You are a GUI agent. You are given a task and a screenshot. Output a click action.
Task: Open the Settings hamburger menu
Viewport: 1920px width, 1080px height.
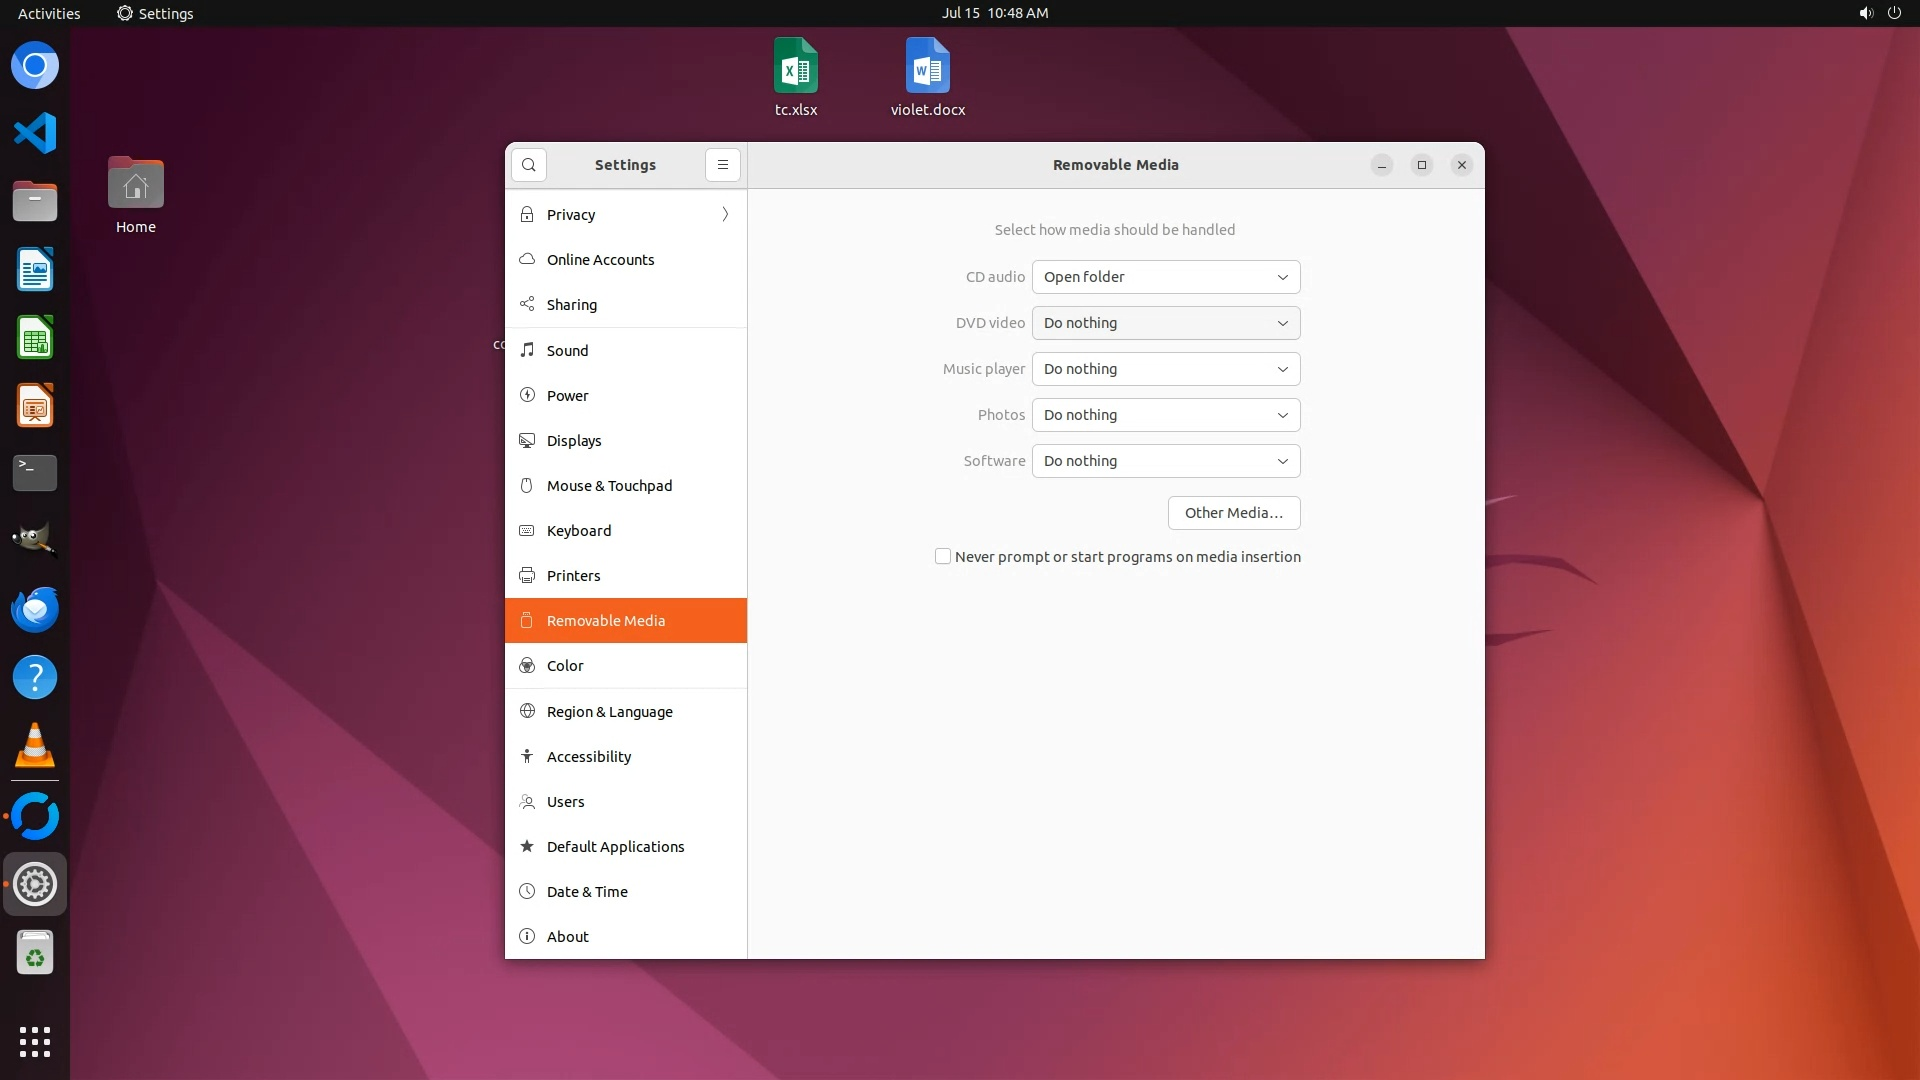pyautogui.click(x=722, y=165)
